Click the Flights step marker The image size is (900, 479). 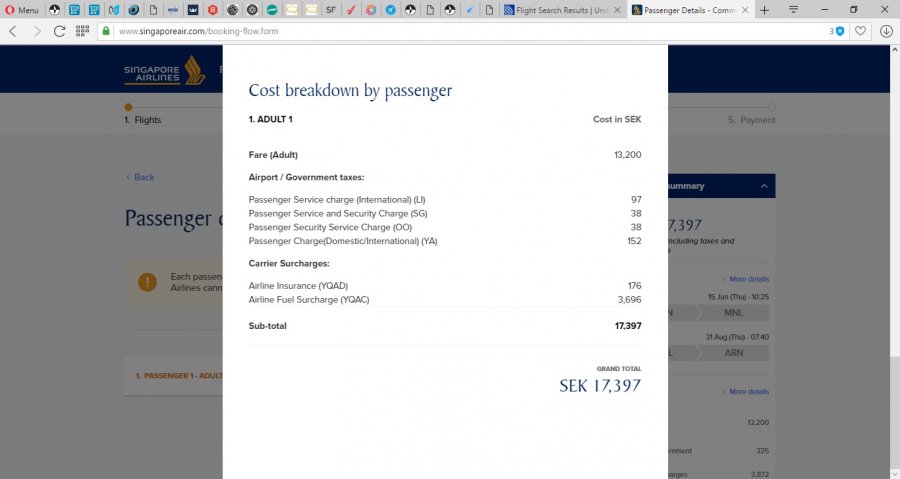[x=128, y=107]
